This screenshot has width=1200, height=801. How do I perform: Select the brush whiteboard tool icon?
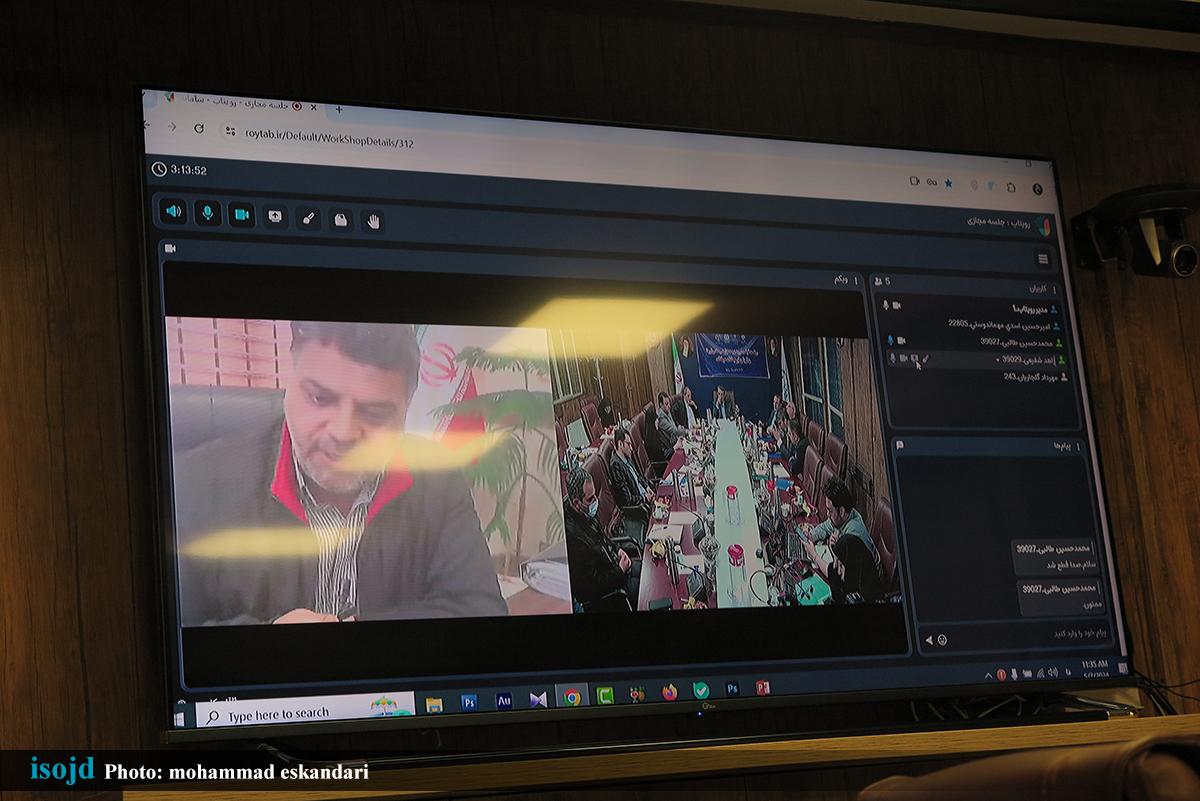[x=308, y=219]
